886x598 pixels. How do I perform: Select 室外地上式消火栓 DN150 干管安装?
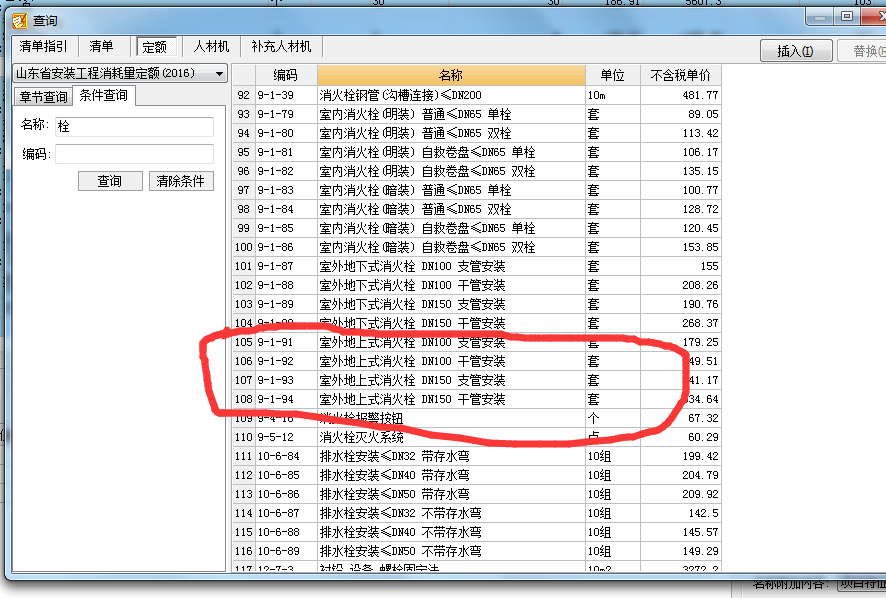(477, 400)
